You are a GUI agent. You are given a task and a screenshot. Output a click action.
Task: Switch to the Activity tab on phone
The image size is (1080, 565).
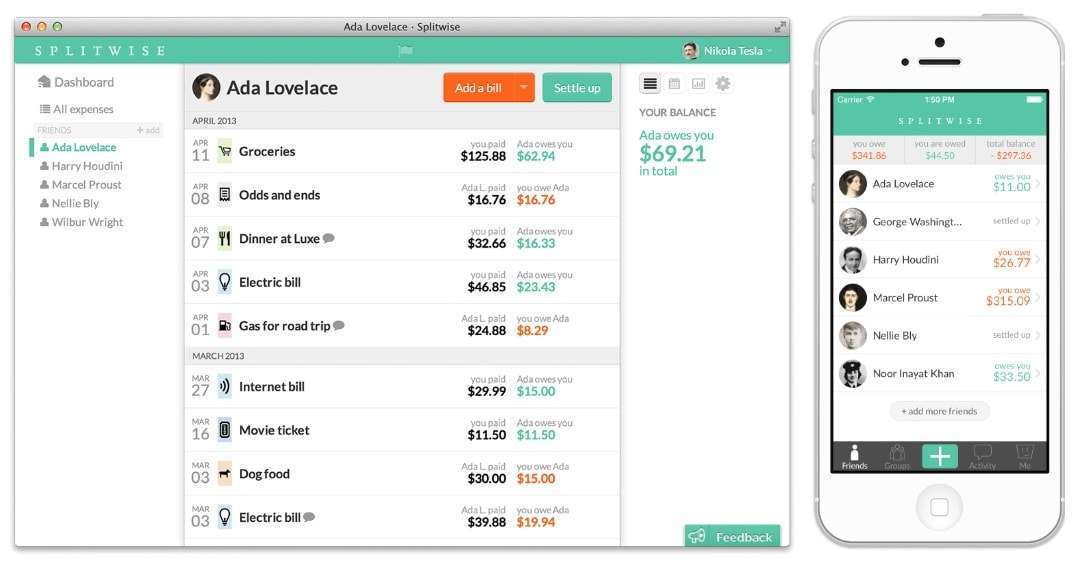(x=982, y=457)
